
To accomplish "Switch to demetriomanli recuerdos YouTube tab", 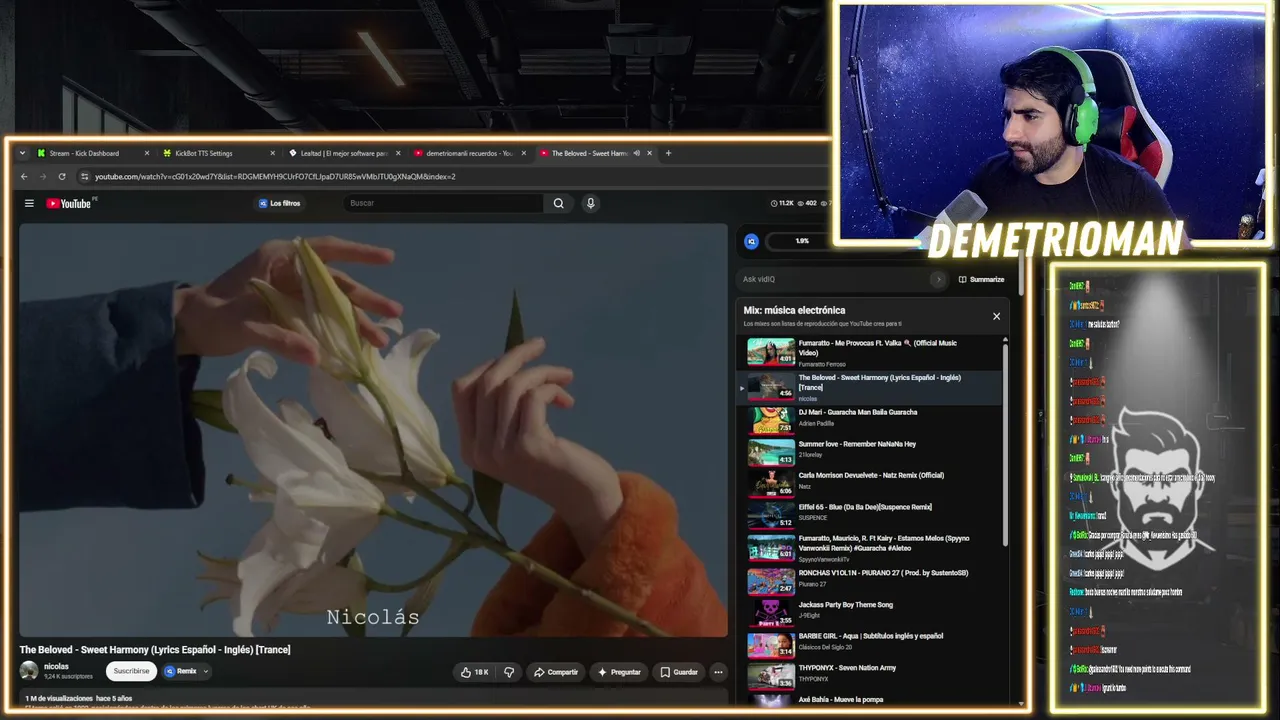I will point(469,153).
